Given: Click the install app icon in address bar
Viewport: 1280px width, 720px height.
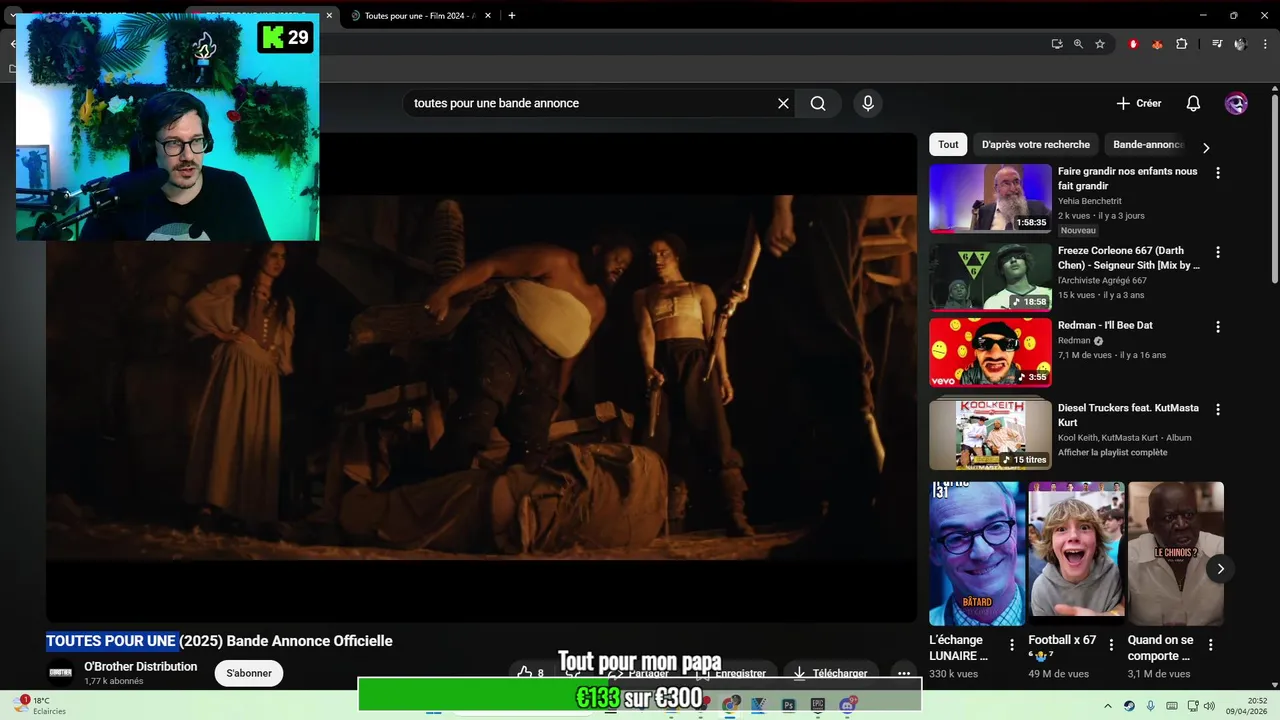Looking at the screenshot, I should (x=1057, y=44).
